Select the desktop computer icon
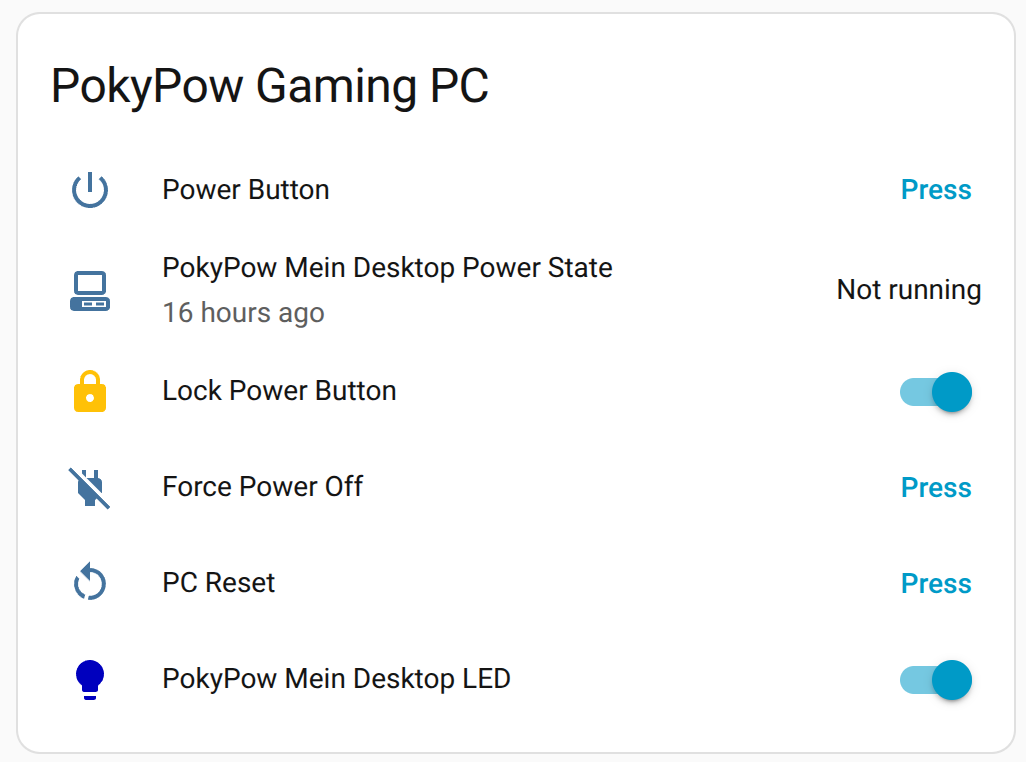The image size is (1026, 762). coord(88,290)
